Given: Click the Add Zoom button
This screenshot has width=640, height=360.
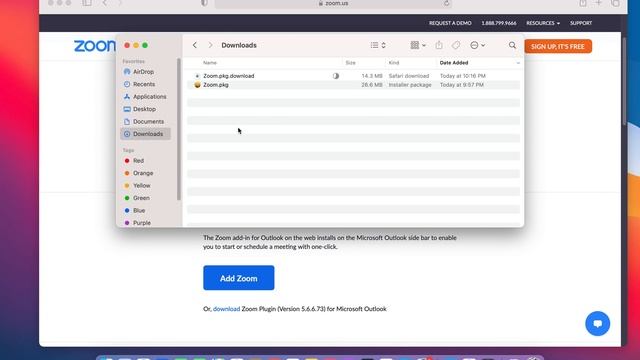Looking at the screenshot, I should pos(239,278).
